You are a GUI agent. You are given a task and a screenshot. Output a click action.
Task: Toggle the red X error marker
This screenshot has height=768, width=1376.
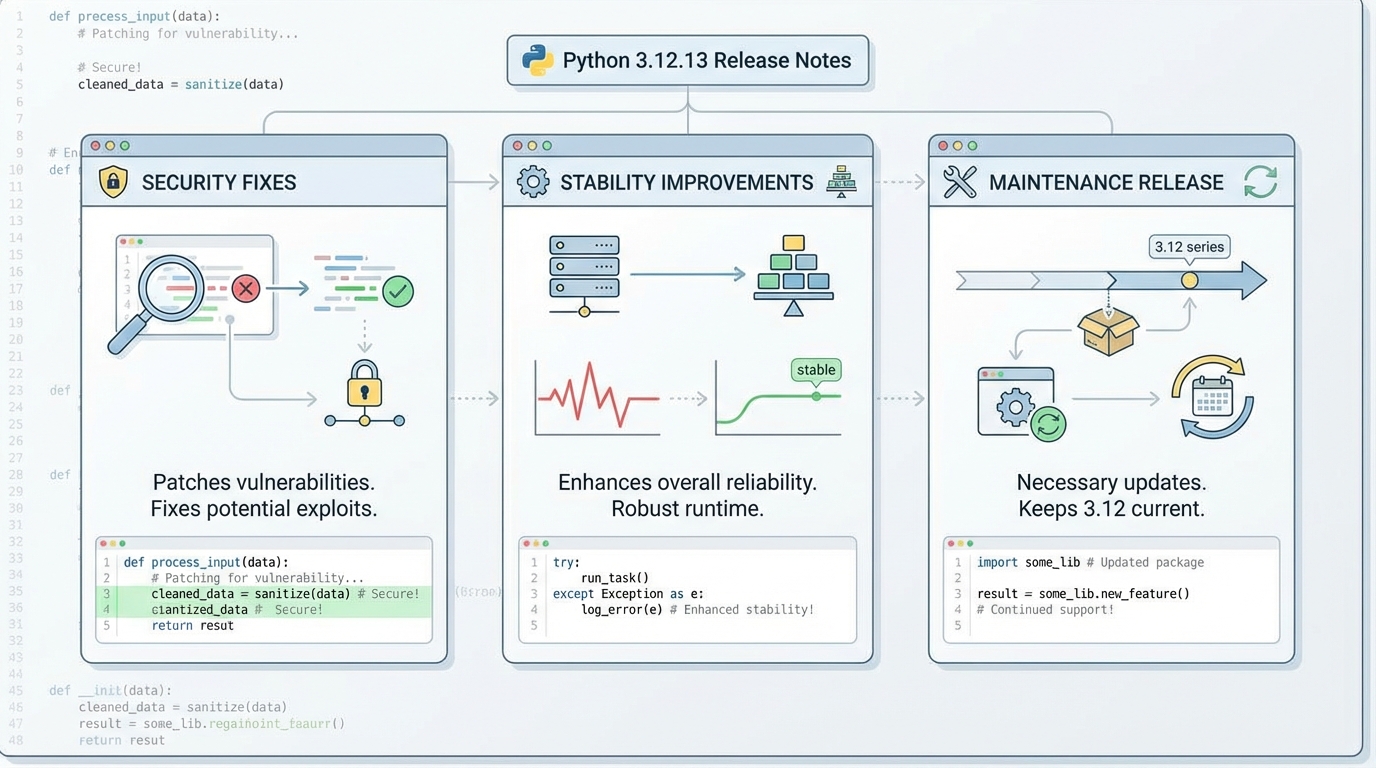245,289
